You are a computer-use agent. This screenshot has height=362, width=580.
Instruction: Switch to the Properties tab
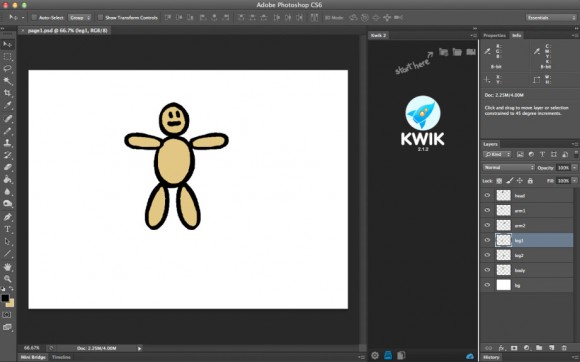coord(495,35)
